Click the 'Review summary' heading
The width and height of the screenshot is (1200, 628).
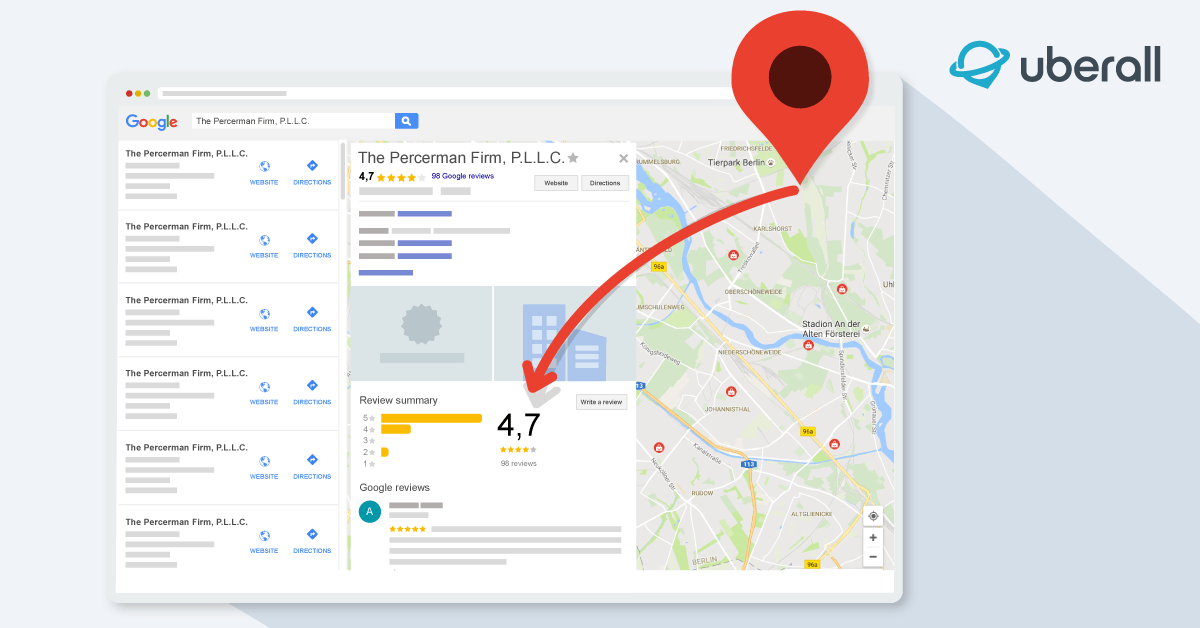(399, 400)
